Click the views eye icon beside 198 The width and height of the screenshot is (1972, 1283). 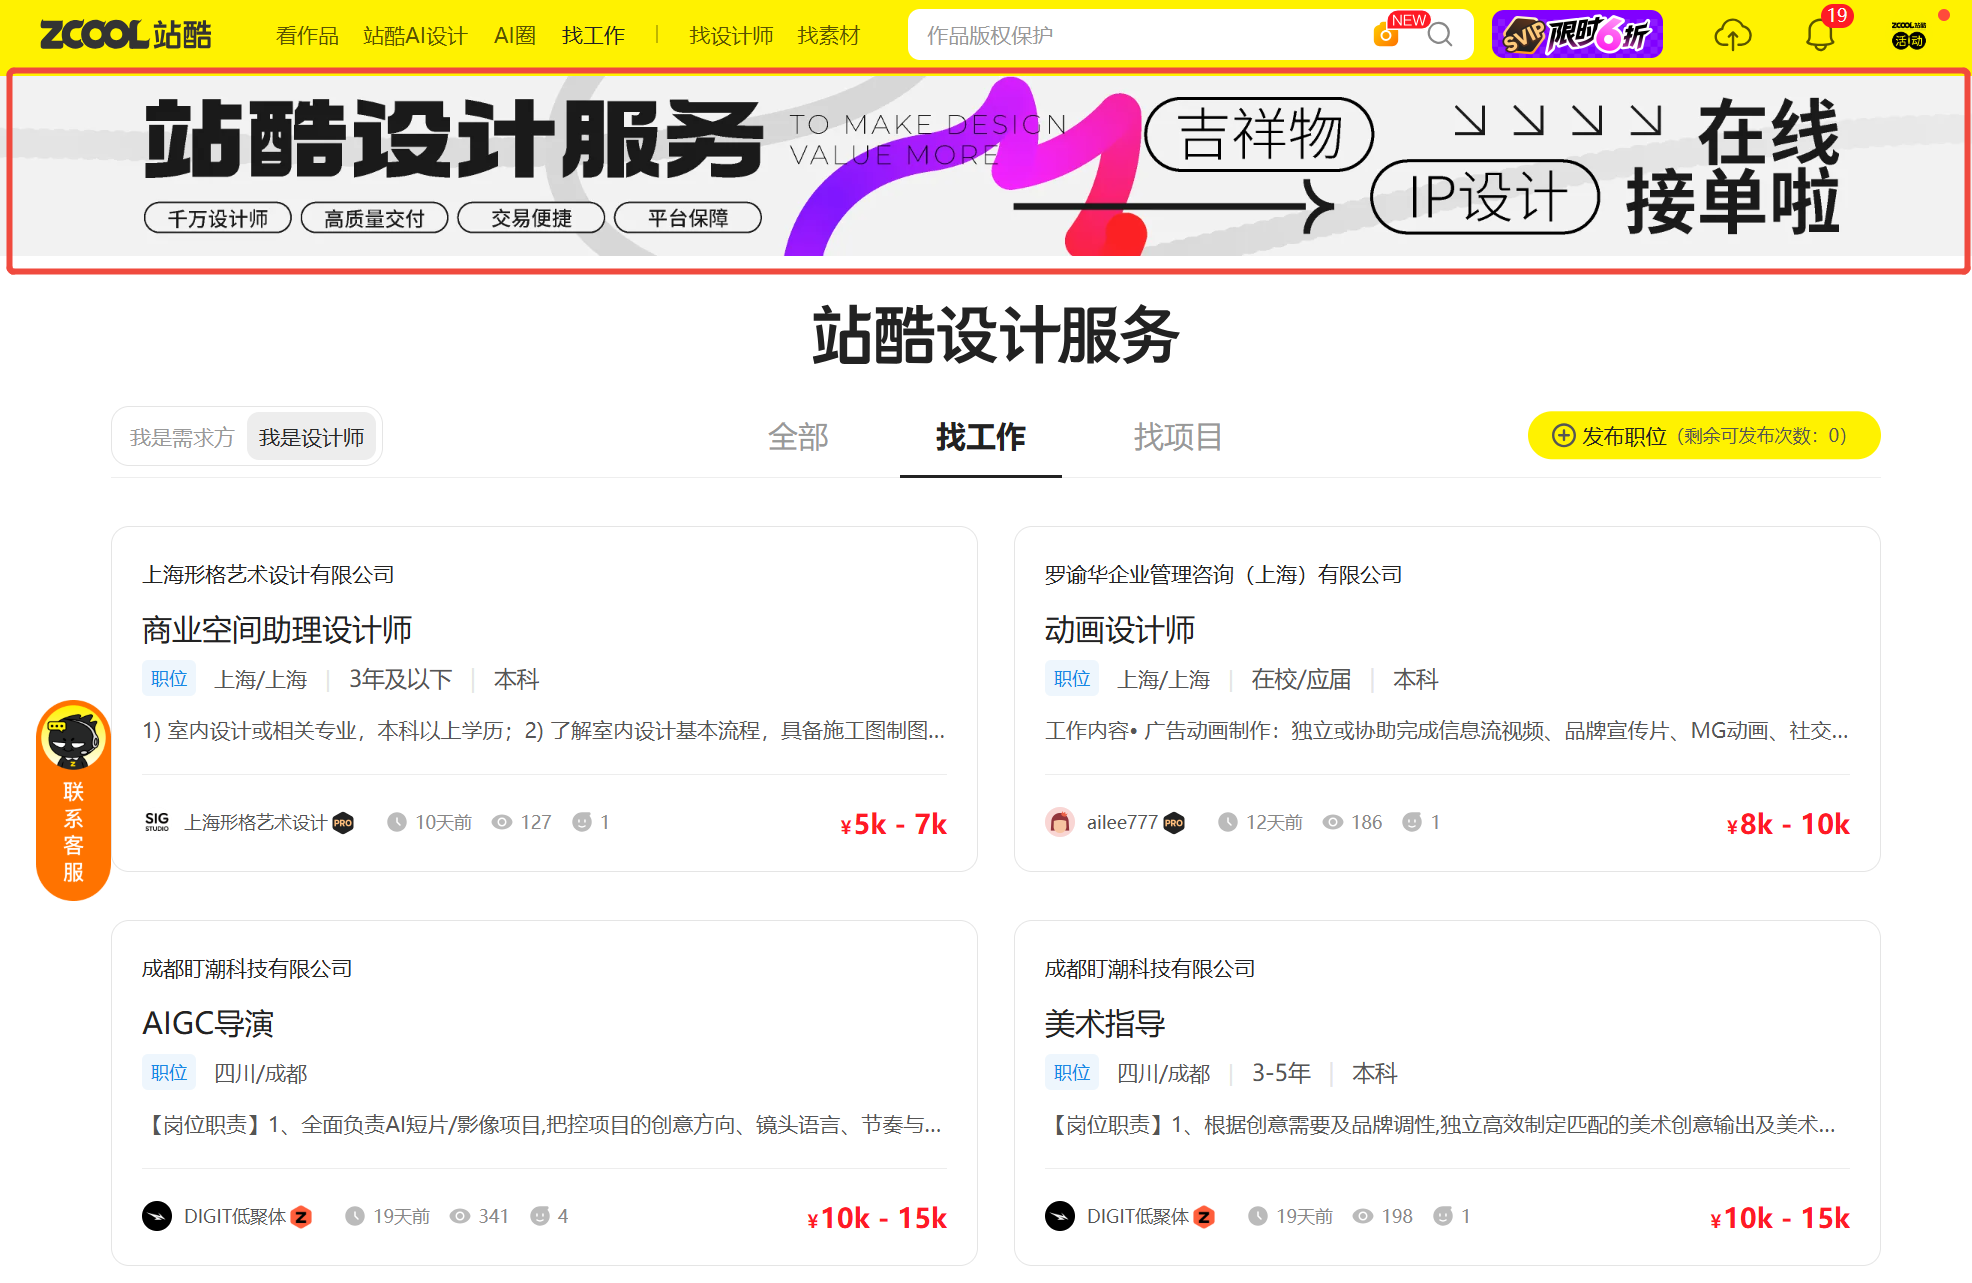1363,1216
